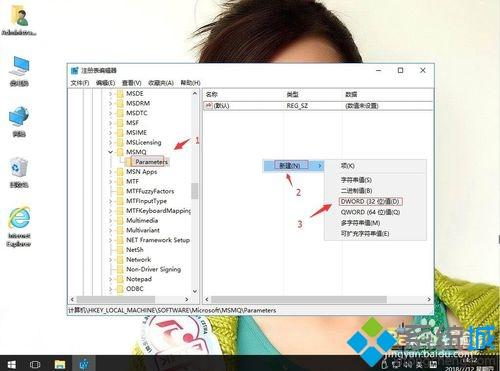Select Key (项) in the submenu
500x371 pixels.
click(348, 166)
